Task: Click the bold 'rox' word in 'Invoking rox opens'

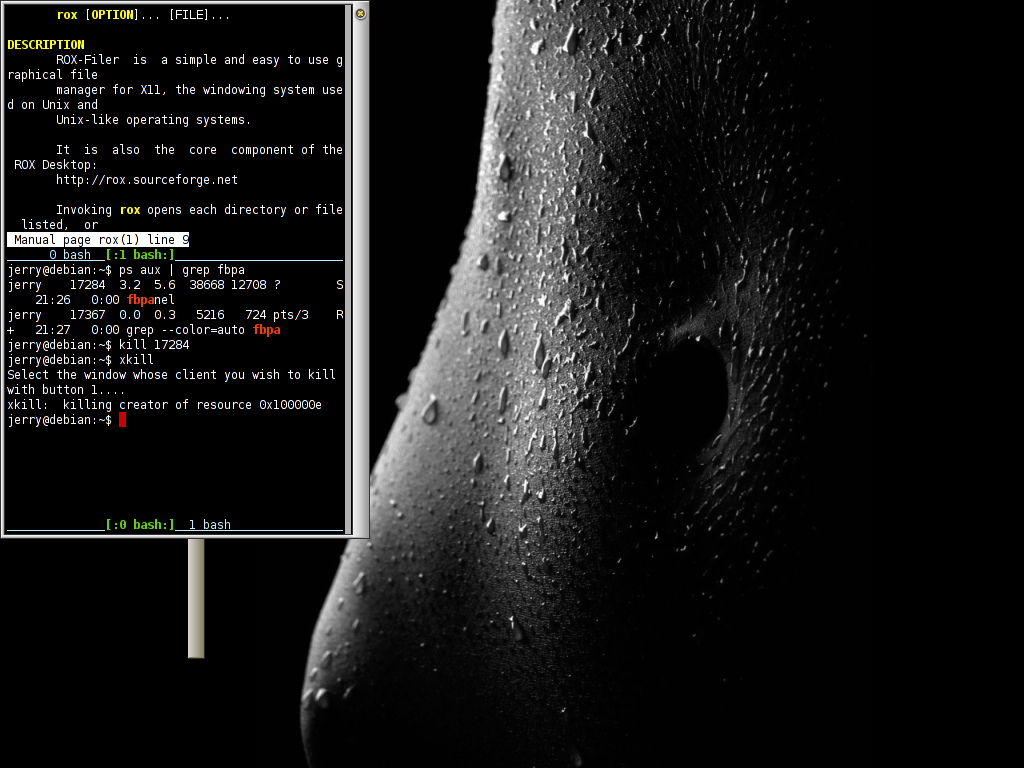Action: pyautogui.click(x=130, y=210)
